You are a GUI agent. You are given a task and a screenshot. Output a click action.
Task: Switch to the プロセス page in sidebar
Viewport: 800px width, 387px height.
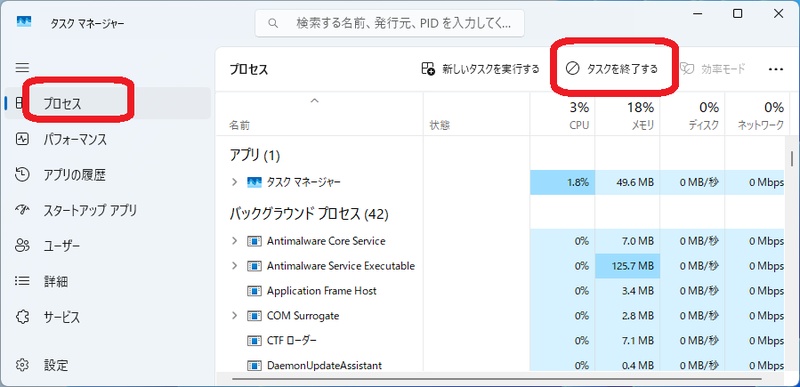108,104
